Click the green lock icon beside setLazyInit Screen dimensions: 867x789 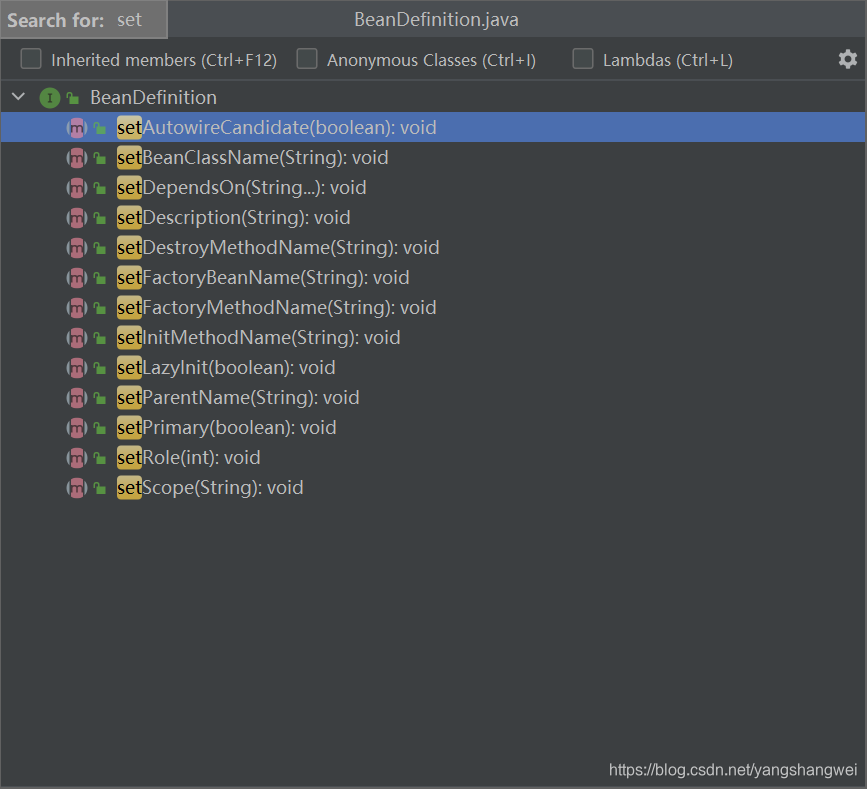100,368
